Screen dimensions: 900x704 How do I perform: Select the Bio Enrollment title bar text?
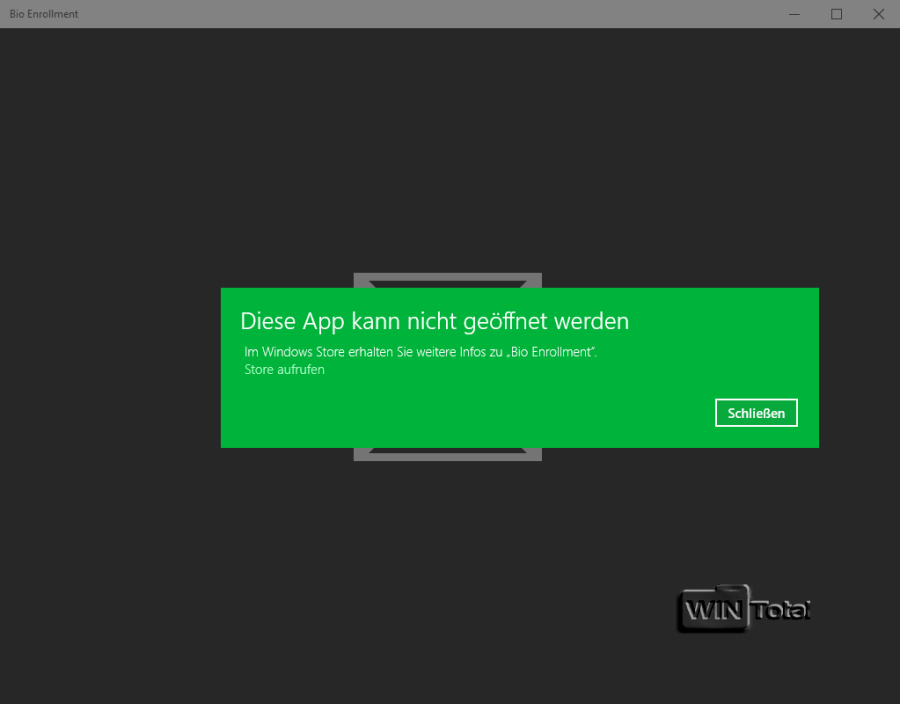44,13
